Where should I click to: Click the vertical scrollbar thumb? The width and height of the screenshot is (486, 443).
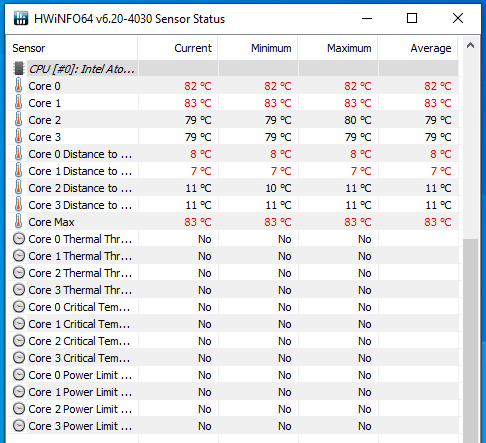tap(471, 341)
